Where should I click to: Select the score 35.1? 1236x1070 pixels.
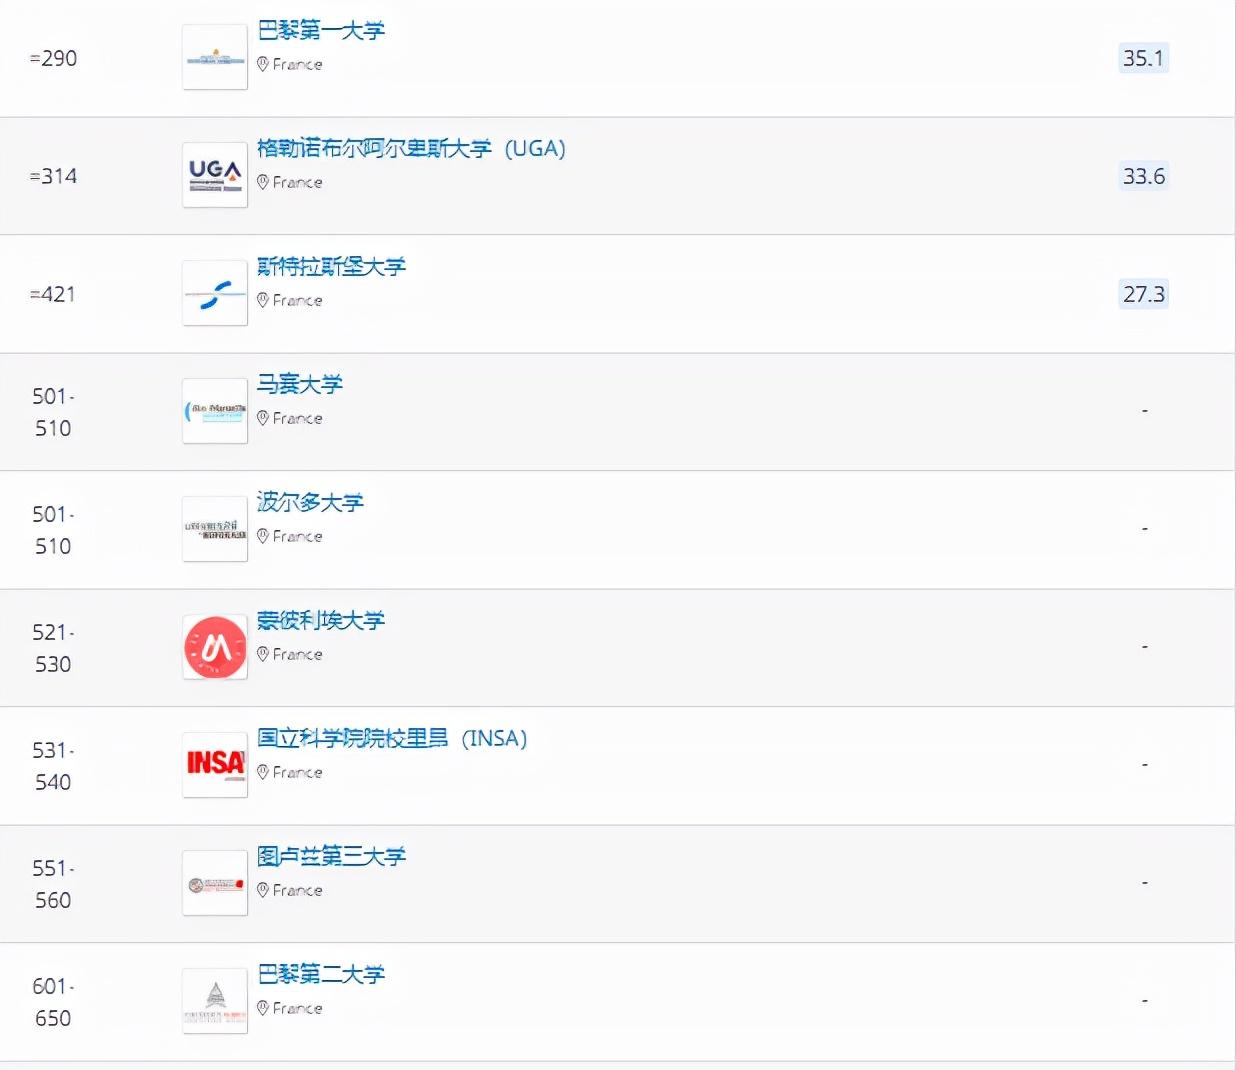[x=1144, y=58]
